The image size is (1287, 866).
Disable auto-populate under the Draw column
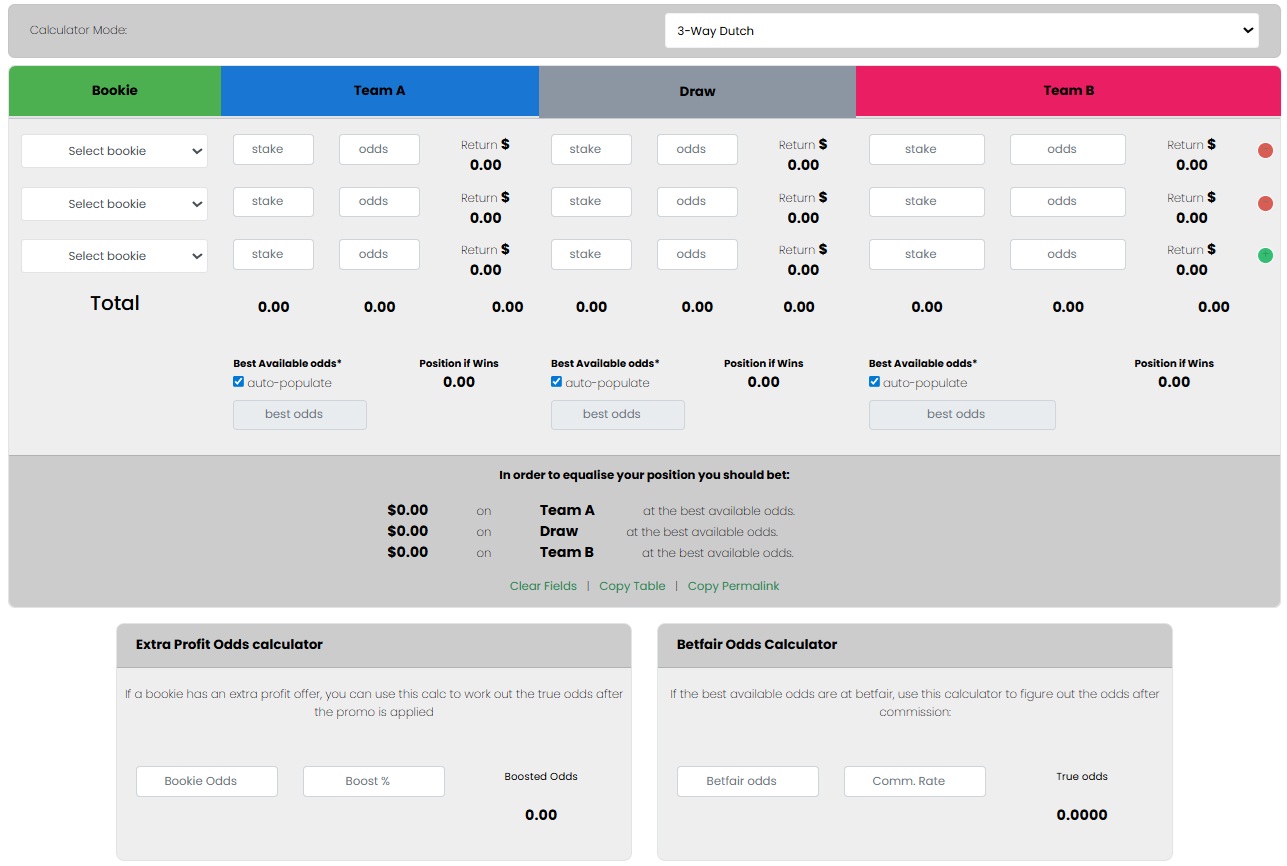[x=556, y=381]
